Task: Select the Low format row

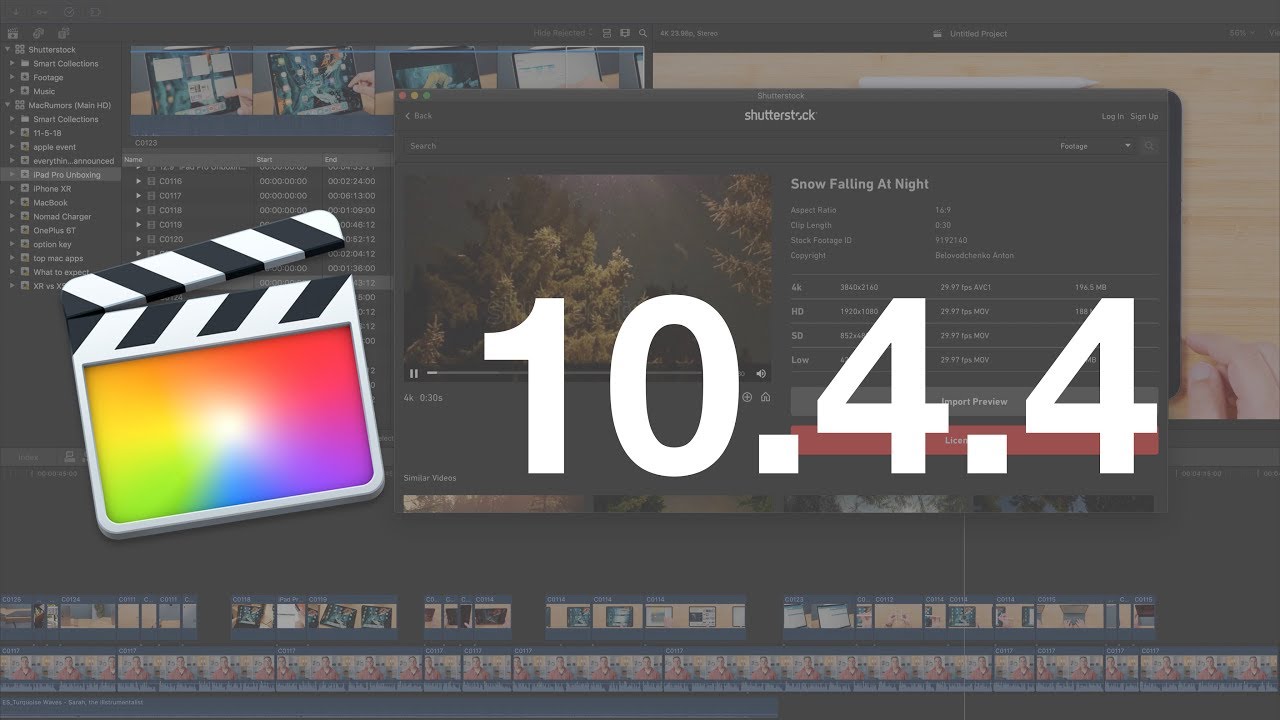Action: pos(974,360)
